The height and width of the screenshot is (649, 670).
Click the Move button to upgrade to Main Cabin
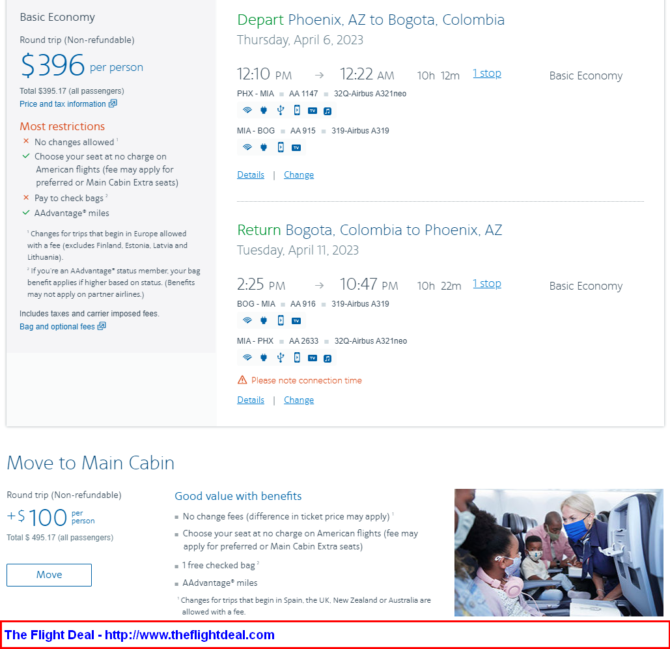pos(49,575)
